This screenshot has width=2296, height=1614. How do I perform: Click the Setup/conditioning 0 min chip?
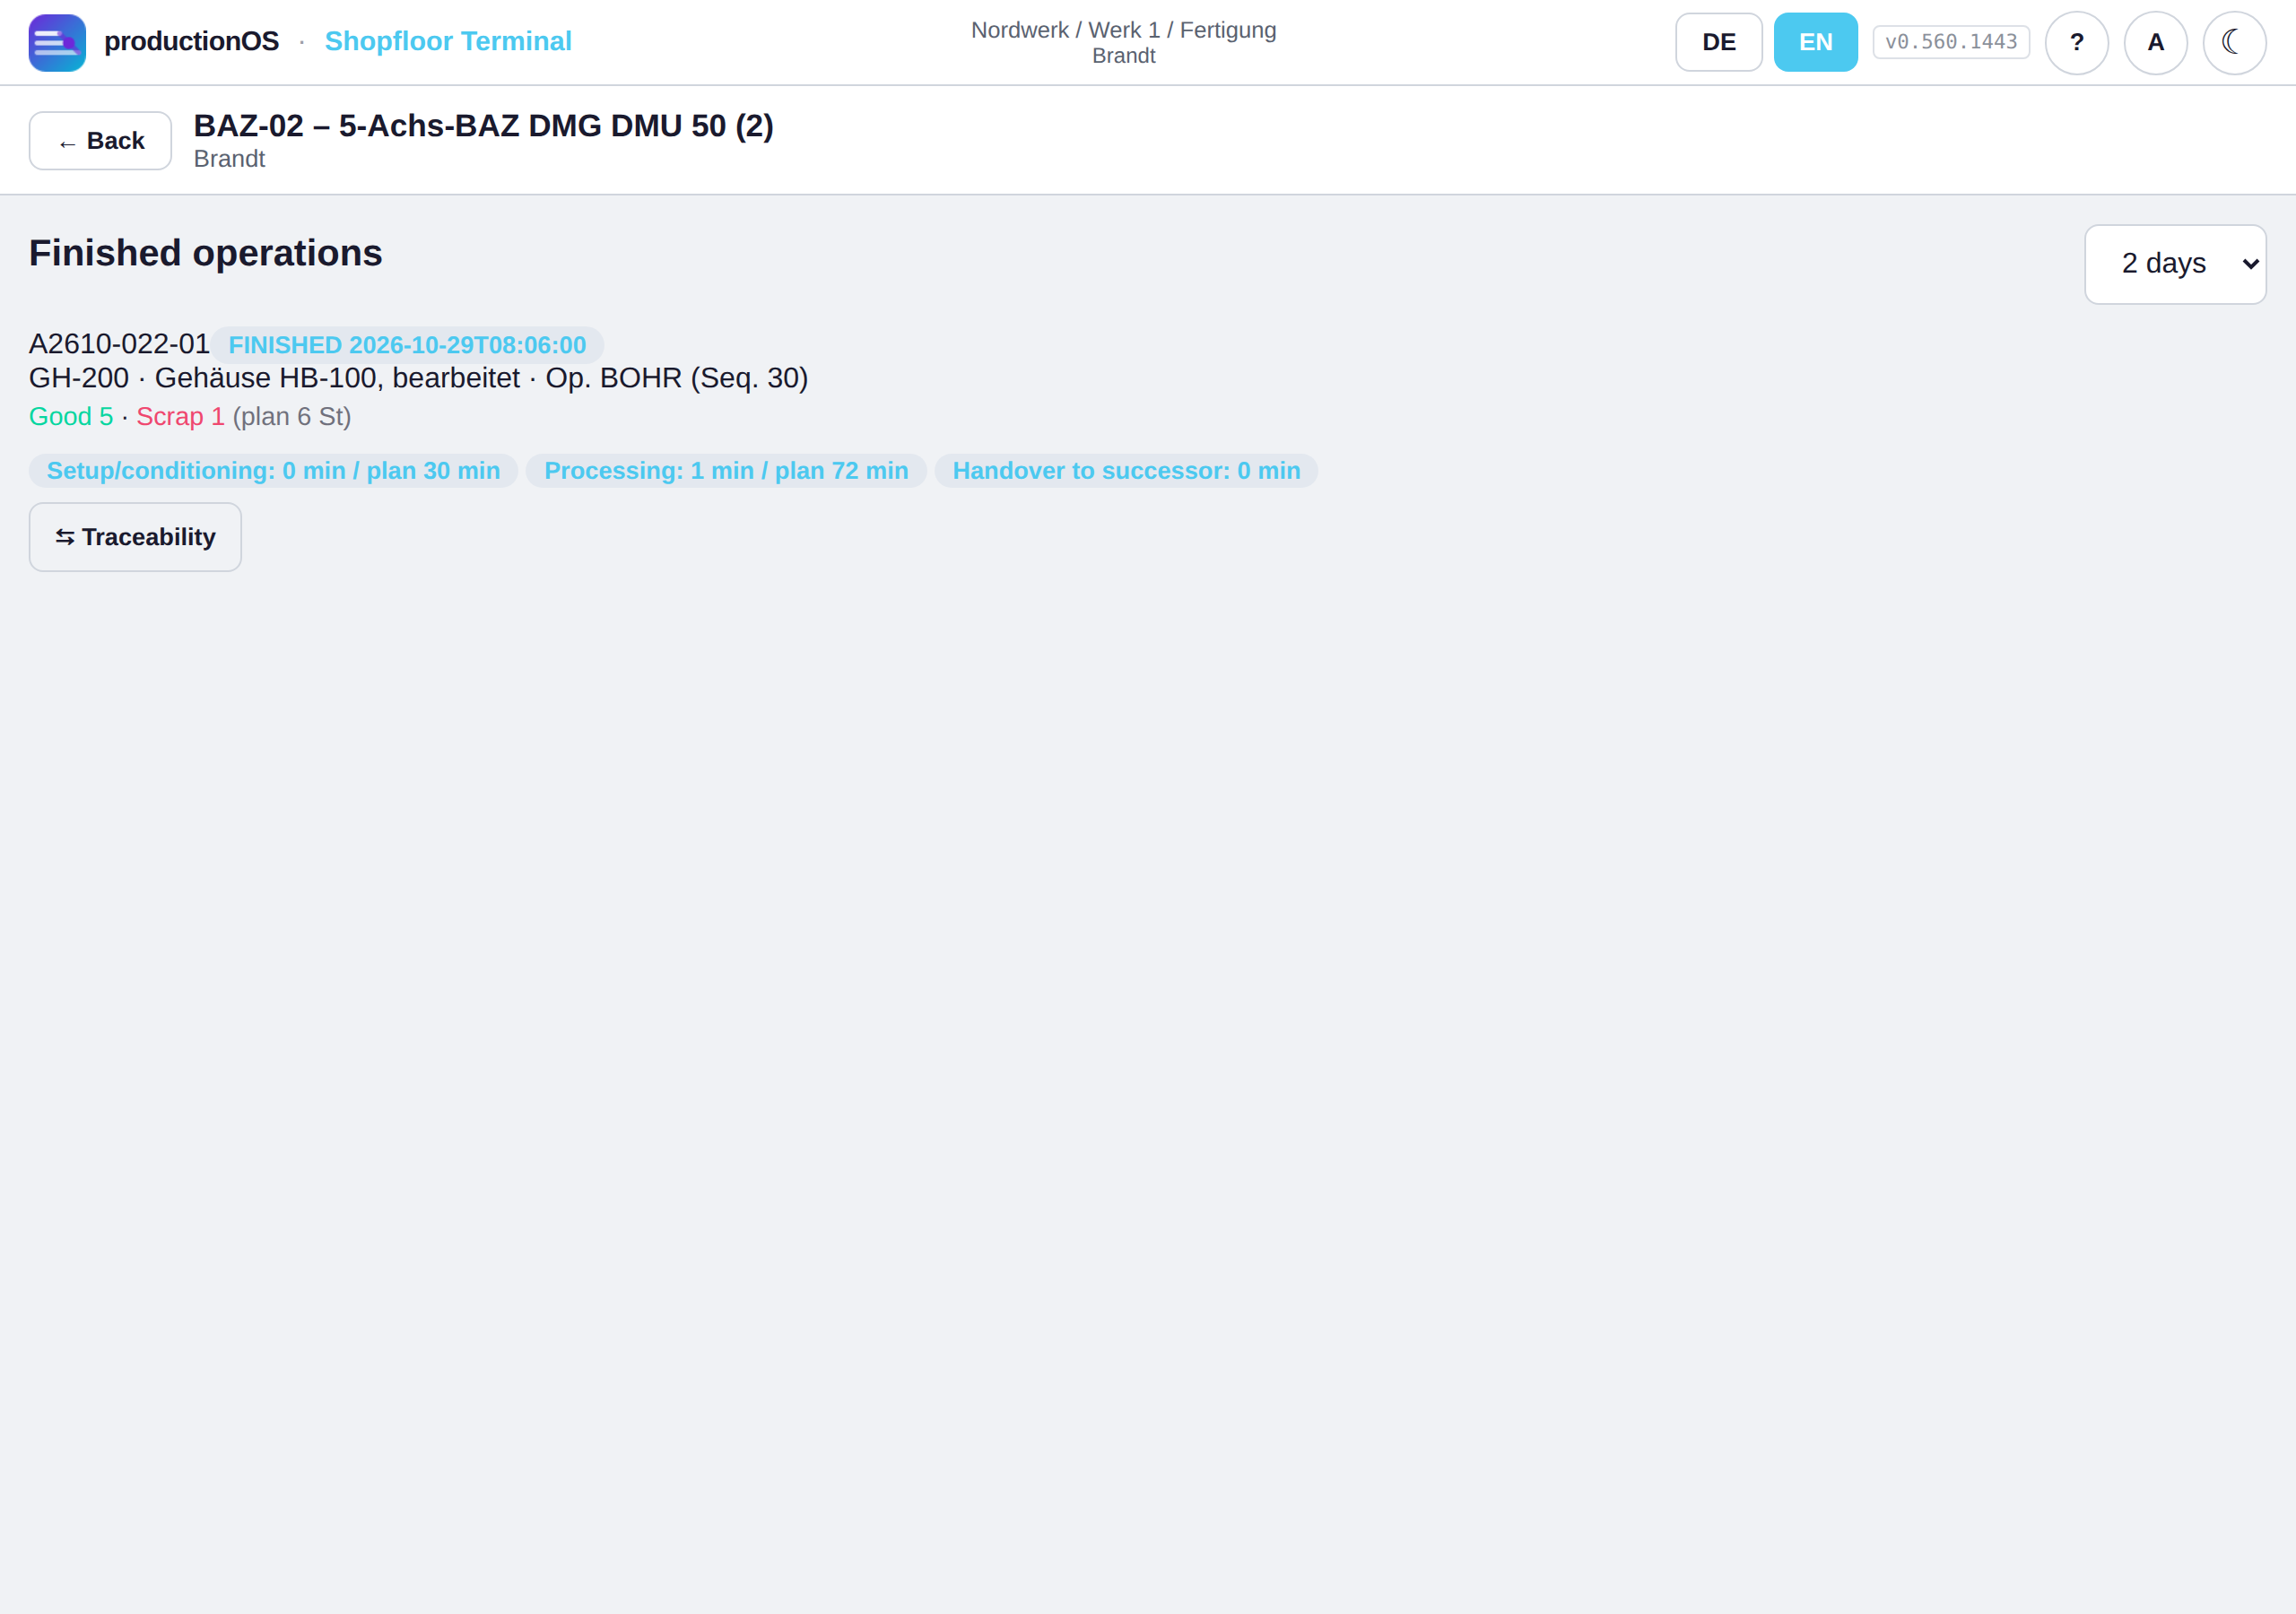[273, 471]
